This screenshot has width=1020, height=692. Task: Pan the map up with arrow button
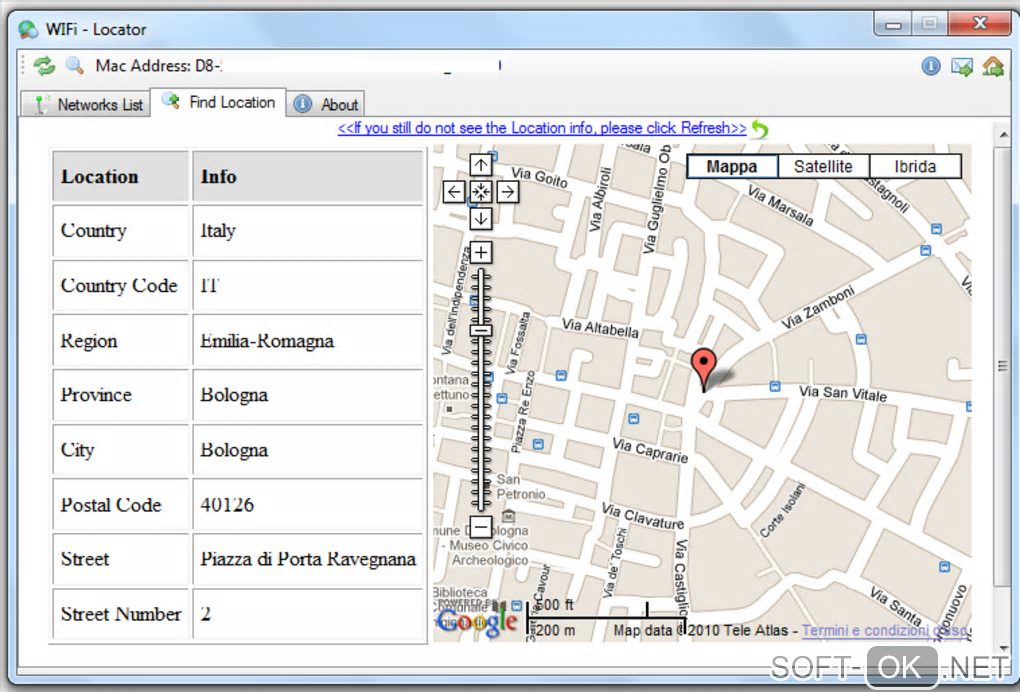[481, 165]
